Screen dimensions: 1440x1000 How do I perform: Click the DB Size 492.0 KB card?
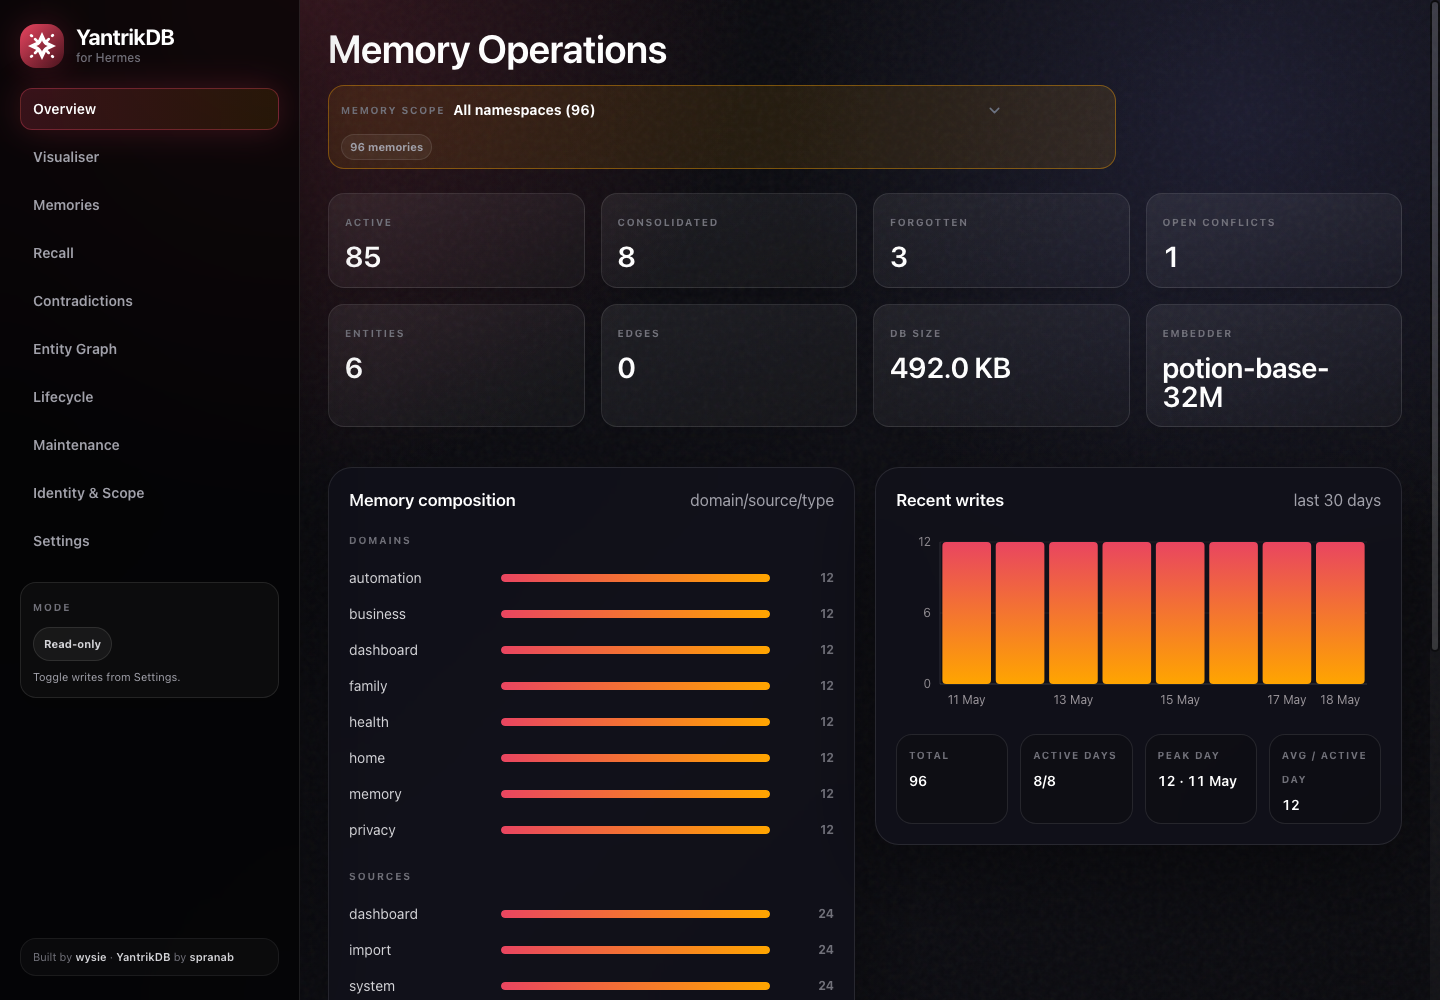[x=1001, y=366]
